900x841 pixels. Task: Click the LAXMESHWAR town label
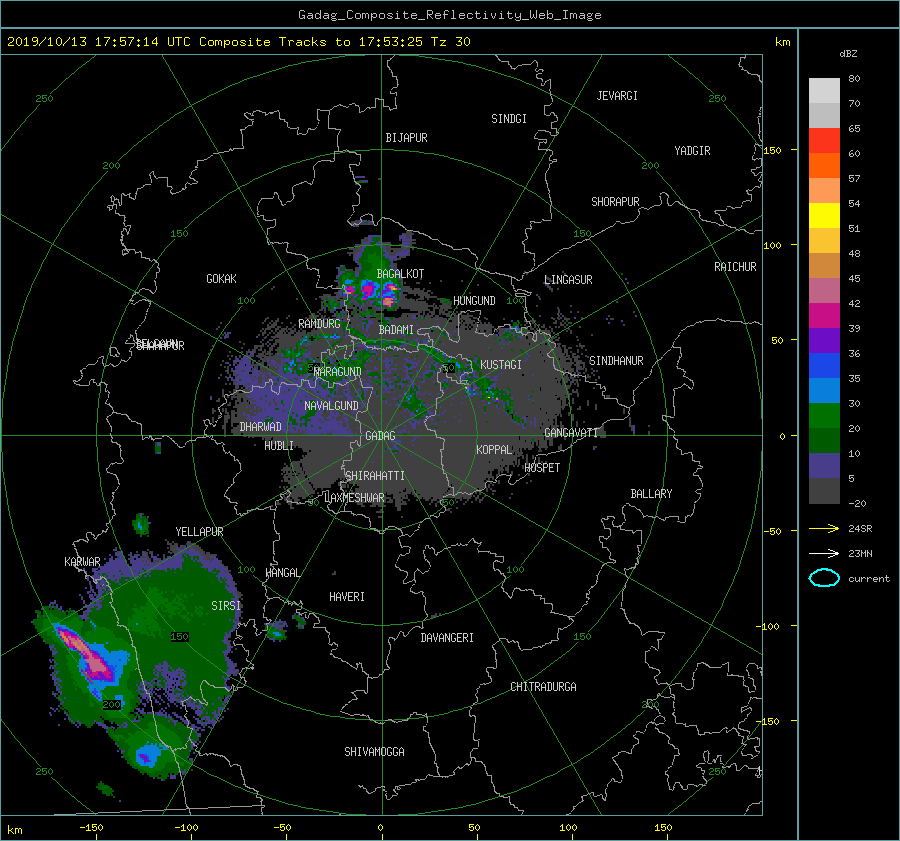tap(354, 498)
